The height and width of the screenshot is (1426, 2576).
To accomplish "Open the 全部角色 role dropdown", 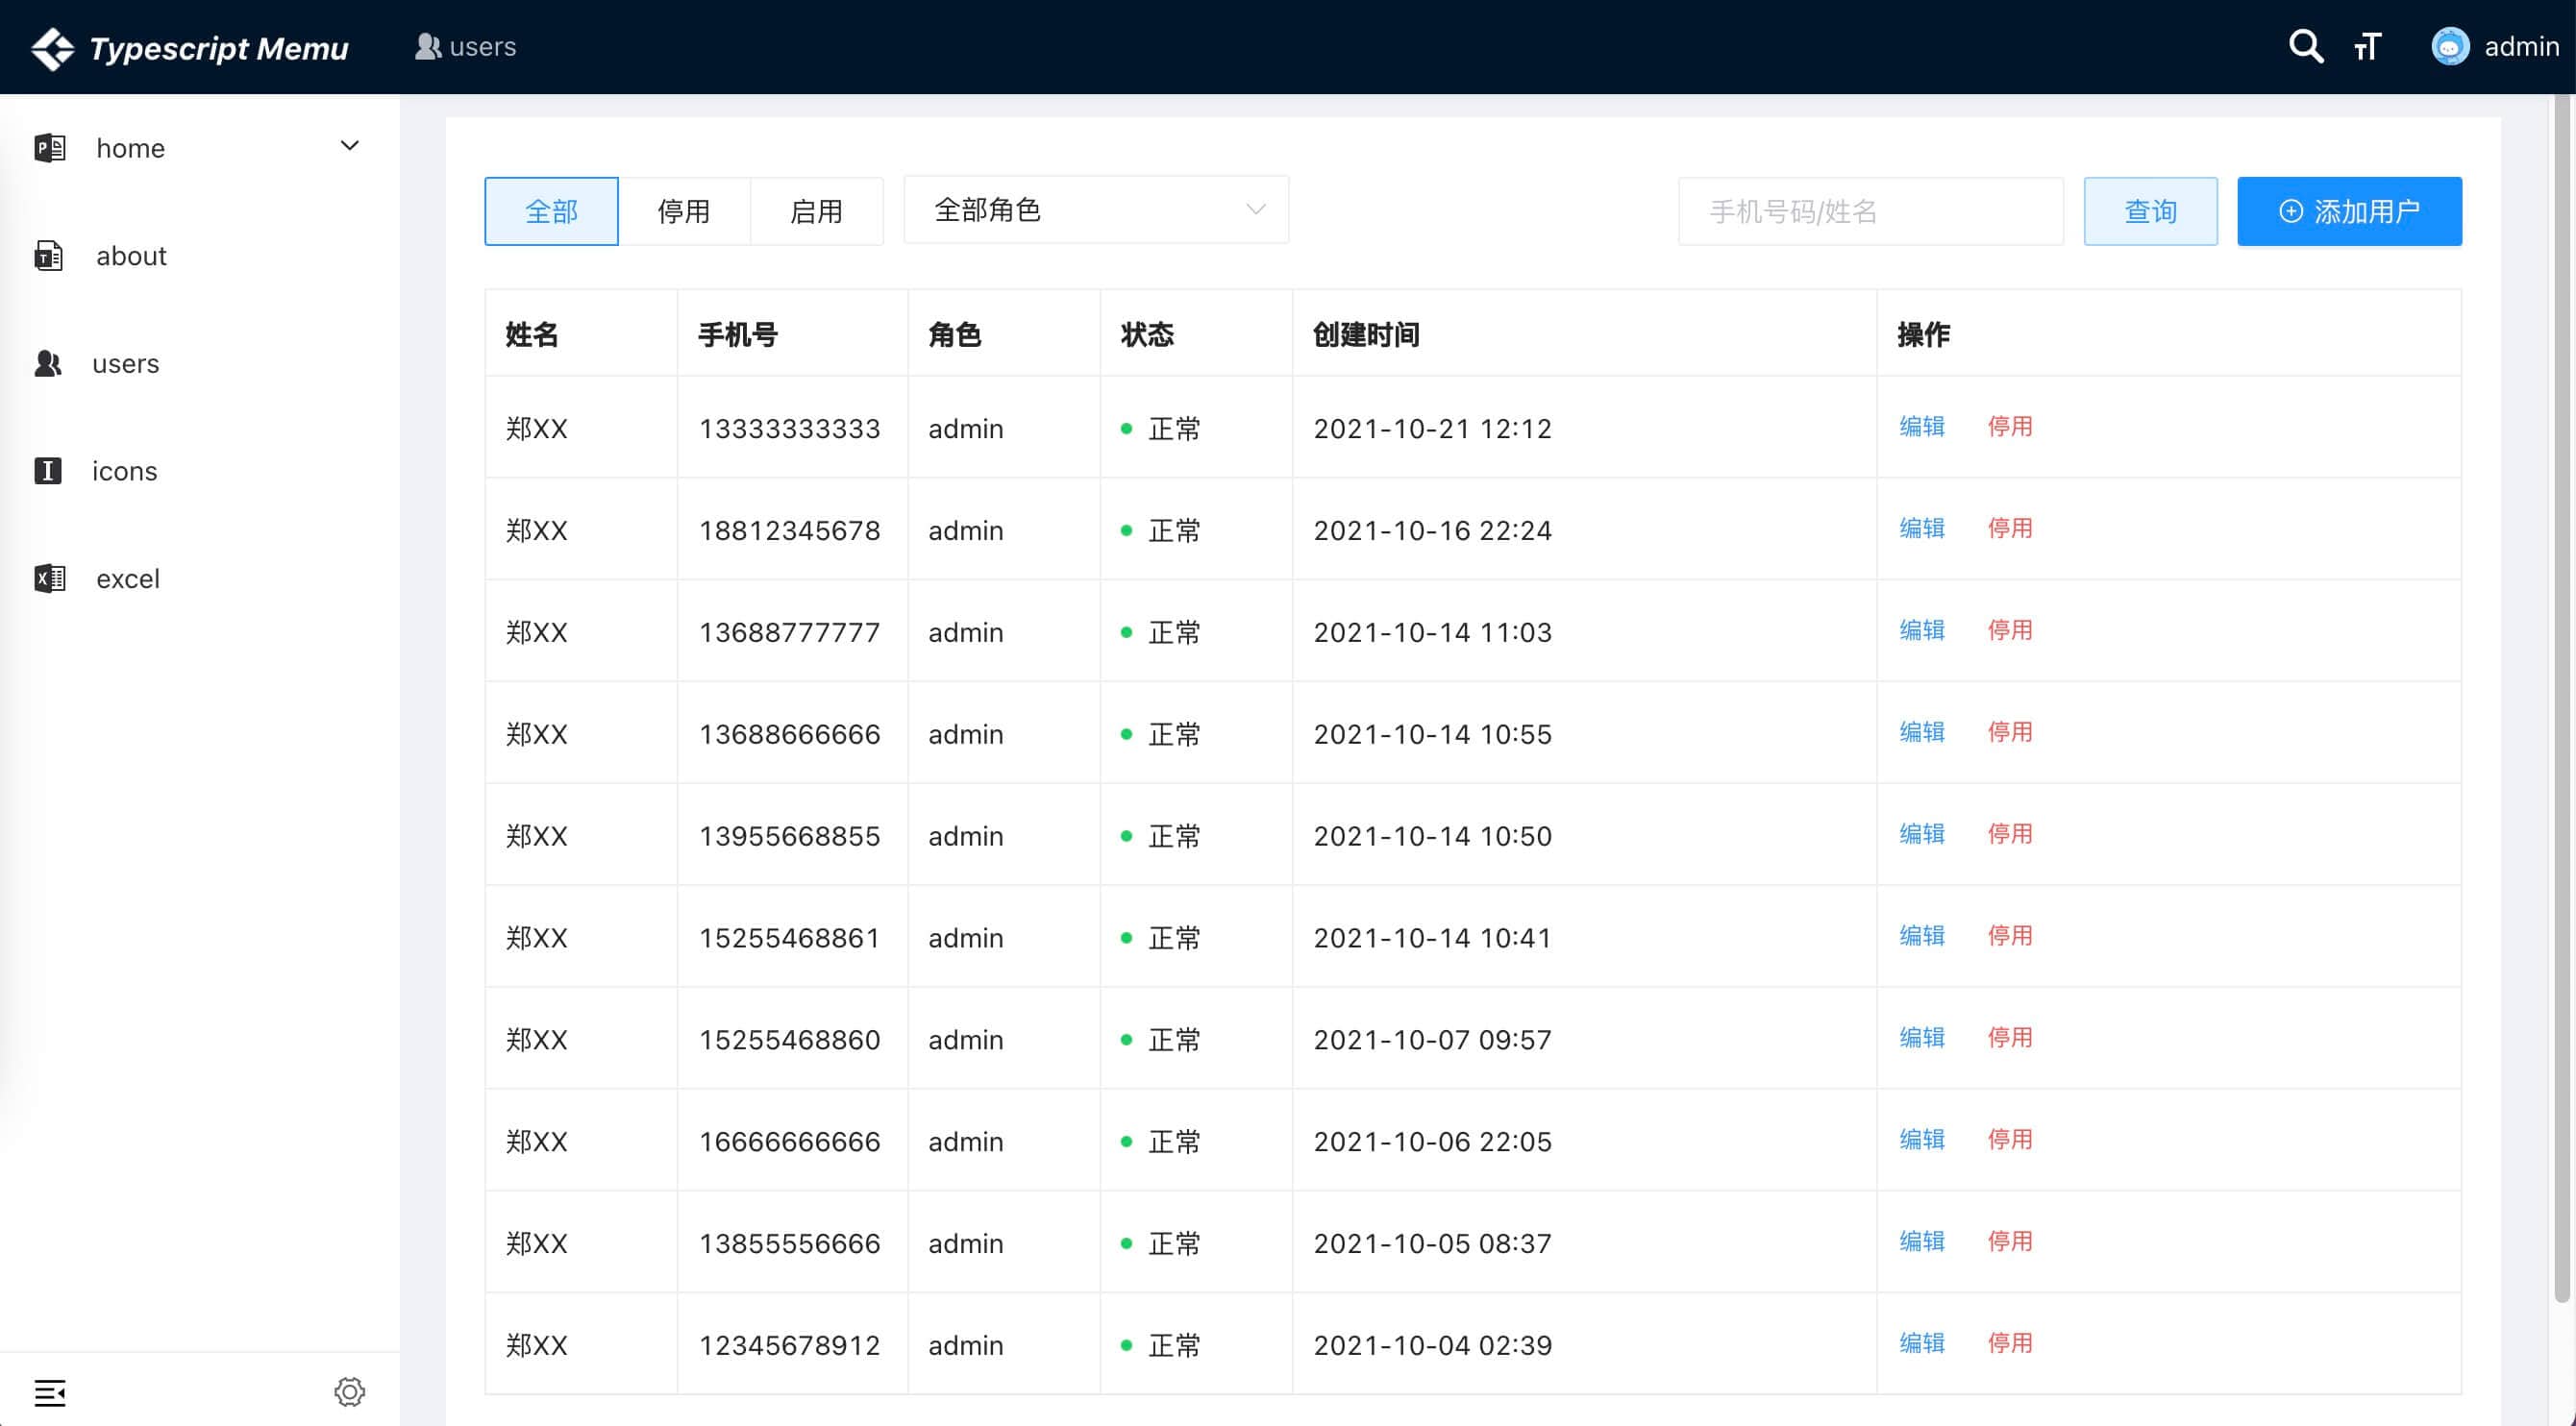I will point(1095,210).
